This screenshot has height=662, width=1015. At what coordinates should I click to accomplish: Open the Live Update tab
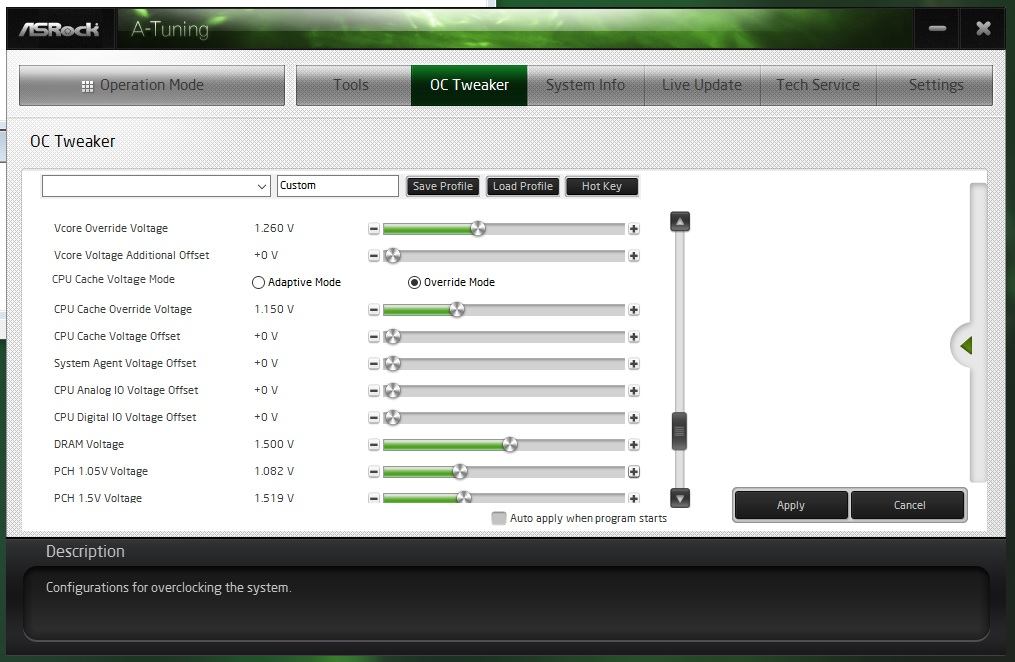[702, 85]
